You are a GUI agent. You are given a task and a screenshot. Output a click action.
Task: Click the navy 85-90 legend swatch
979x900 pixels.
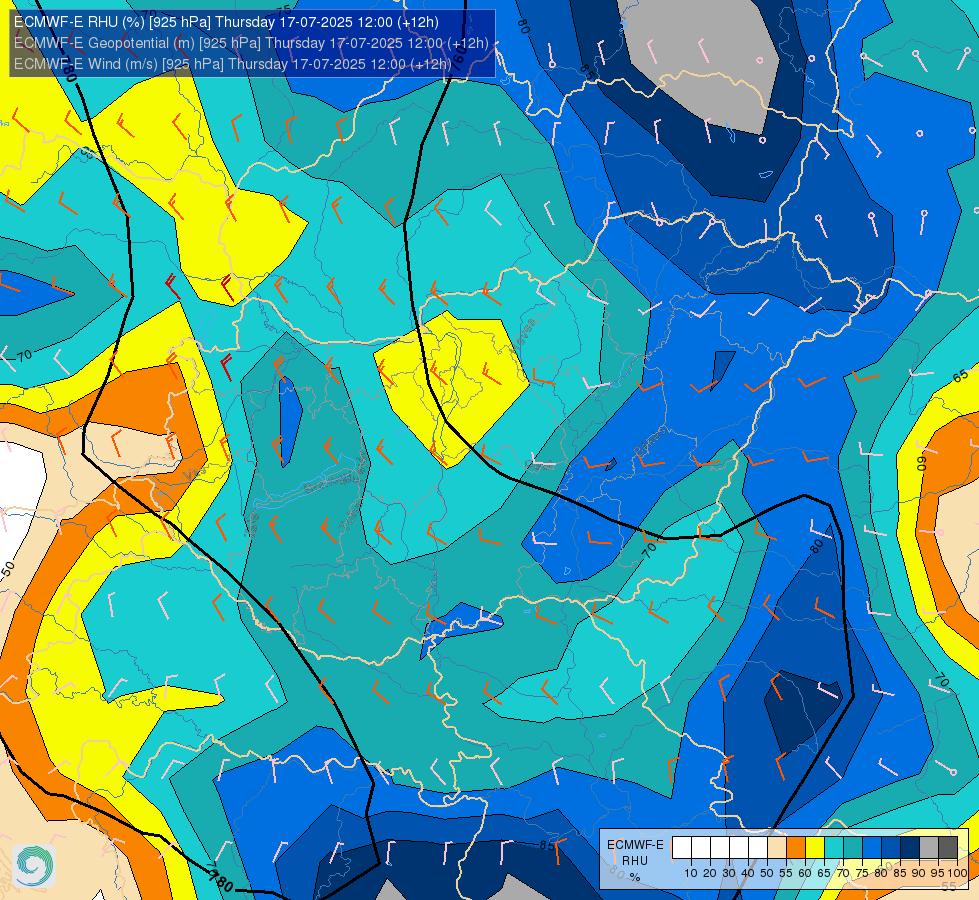pos(910,848)
